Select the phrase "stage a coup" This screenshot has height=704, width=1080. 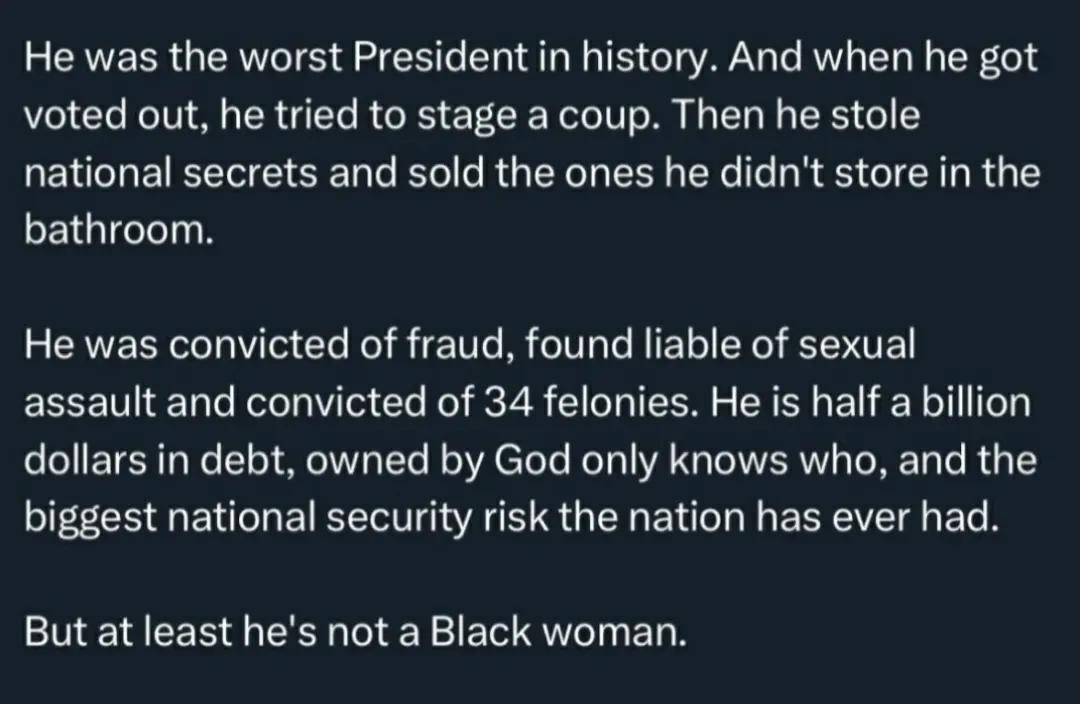(x=535, y=116)
